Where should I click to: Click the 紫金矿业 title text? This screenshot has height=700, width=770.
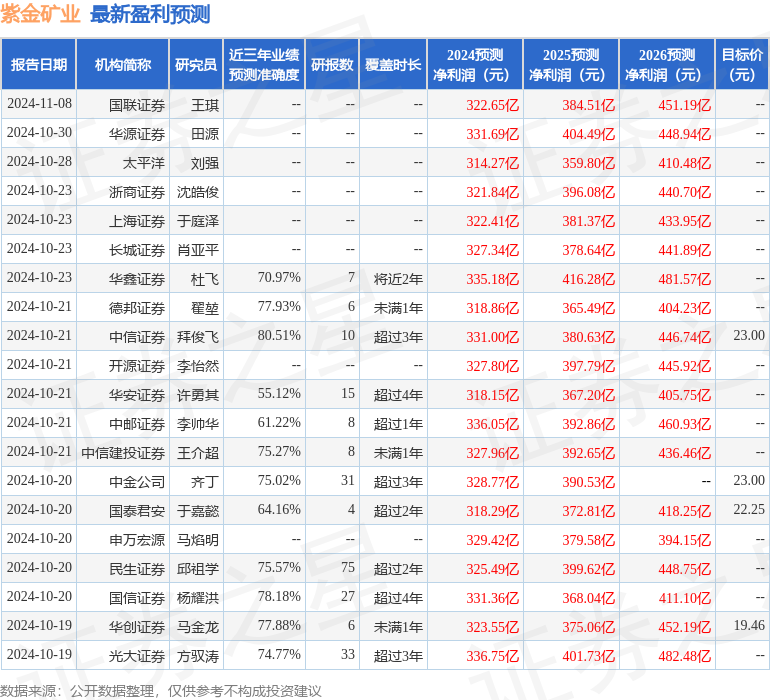(x=40, y=14)
